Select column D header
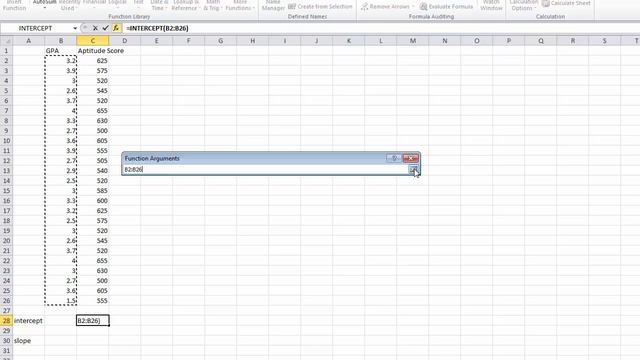This screenshot has width=640, height=360. [x=124, y=41]
